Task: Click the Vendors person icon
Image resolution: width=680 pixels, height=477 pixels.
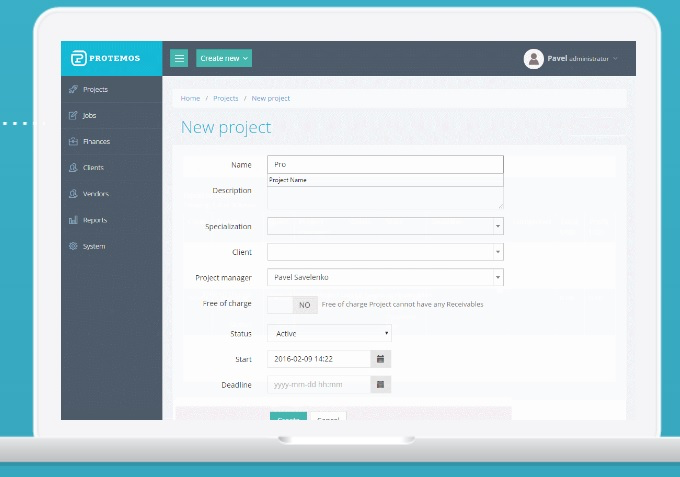Action: click(73, 194)
